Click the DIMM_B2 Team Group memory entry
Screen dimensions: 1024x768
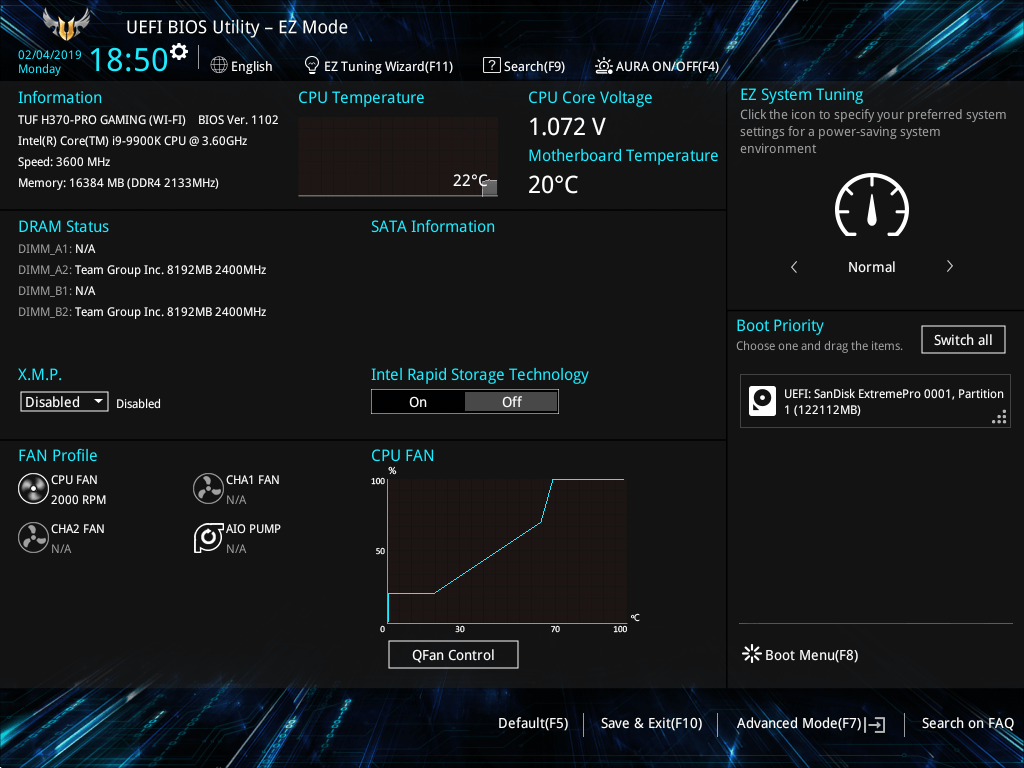tap(142, 312)
